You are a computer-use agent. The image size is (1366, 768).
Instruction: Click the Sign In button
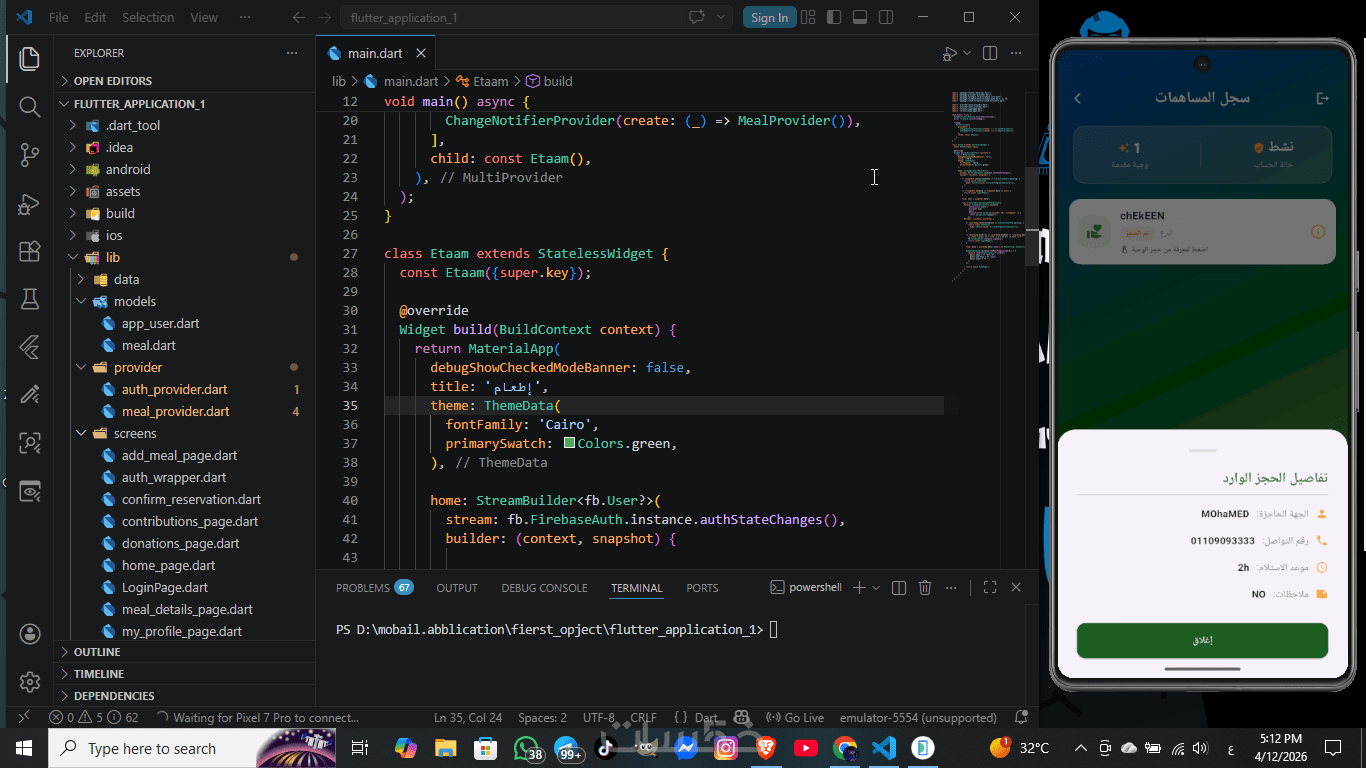pos(769,17)
